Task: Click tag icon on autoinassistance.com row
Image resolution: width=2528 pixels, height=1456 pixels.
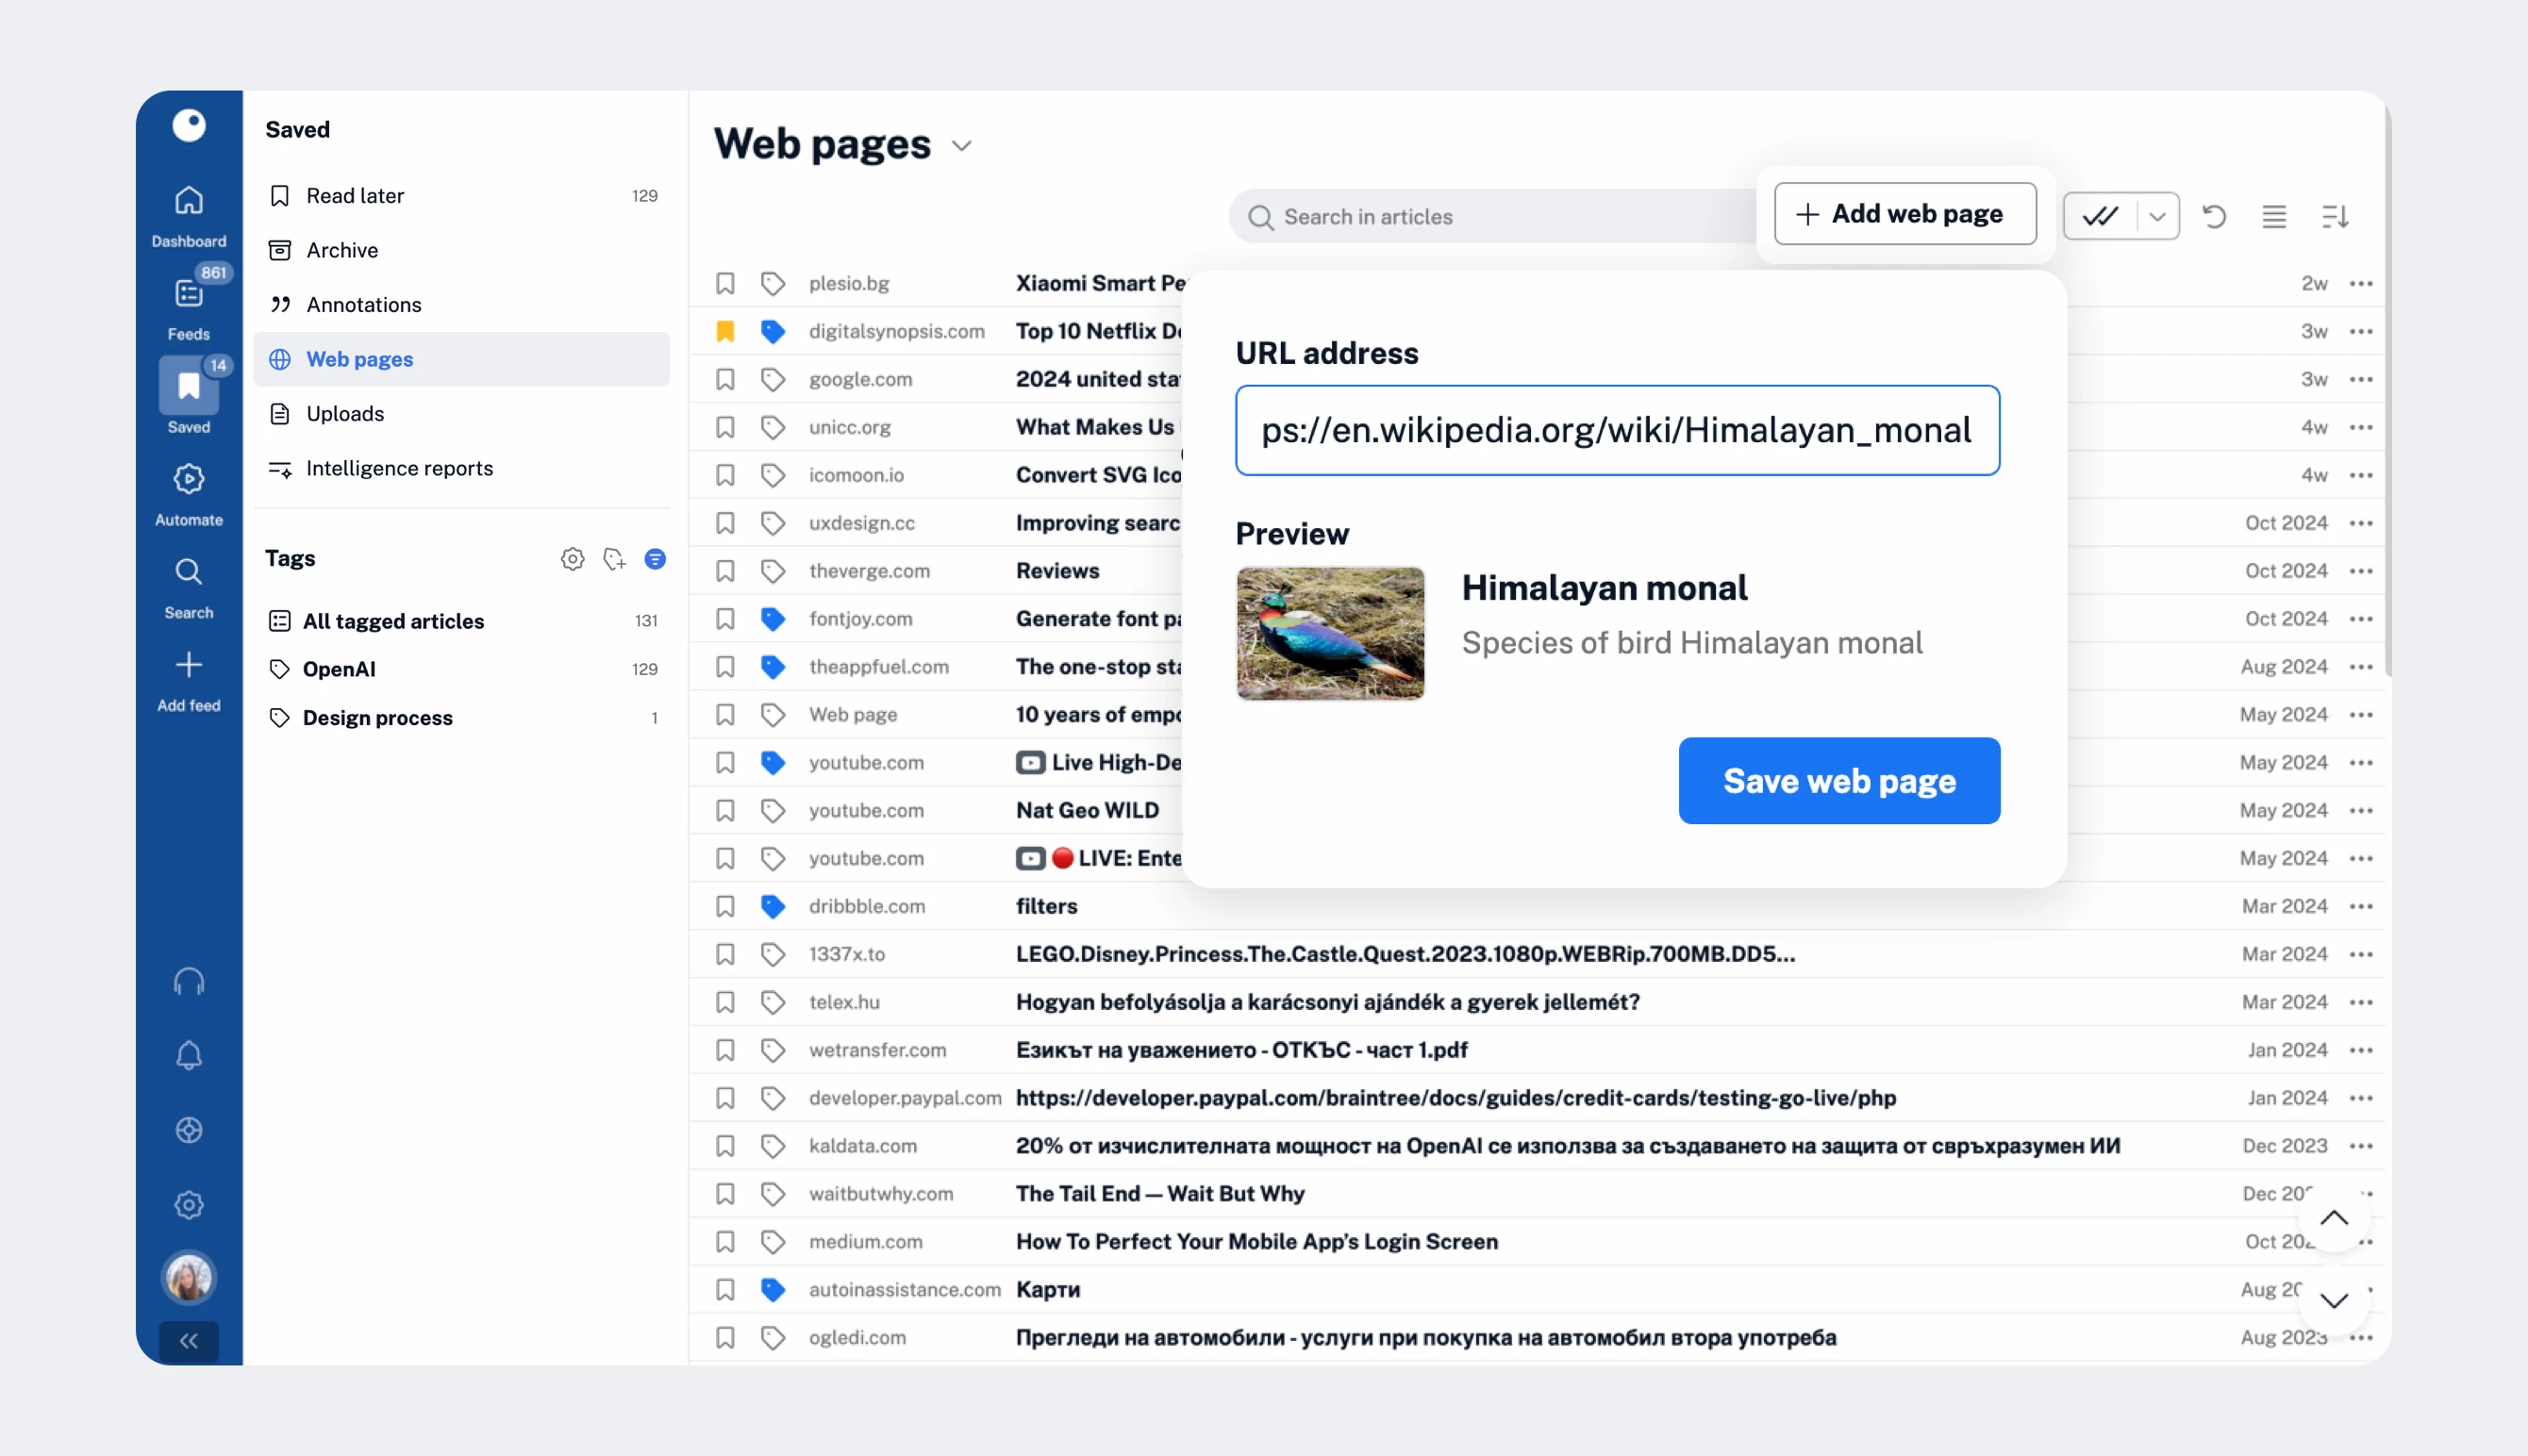Action: click(772, 1290)
